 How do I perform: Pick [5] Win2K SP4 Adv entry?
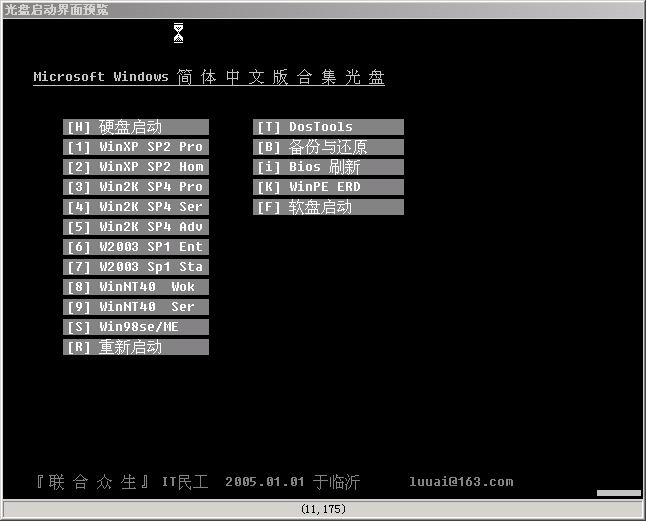point(136,227)
